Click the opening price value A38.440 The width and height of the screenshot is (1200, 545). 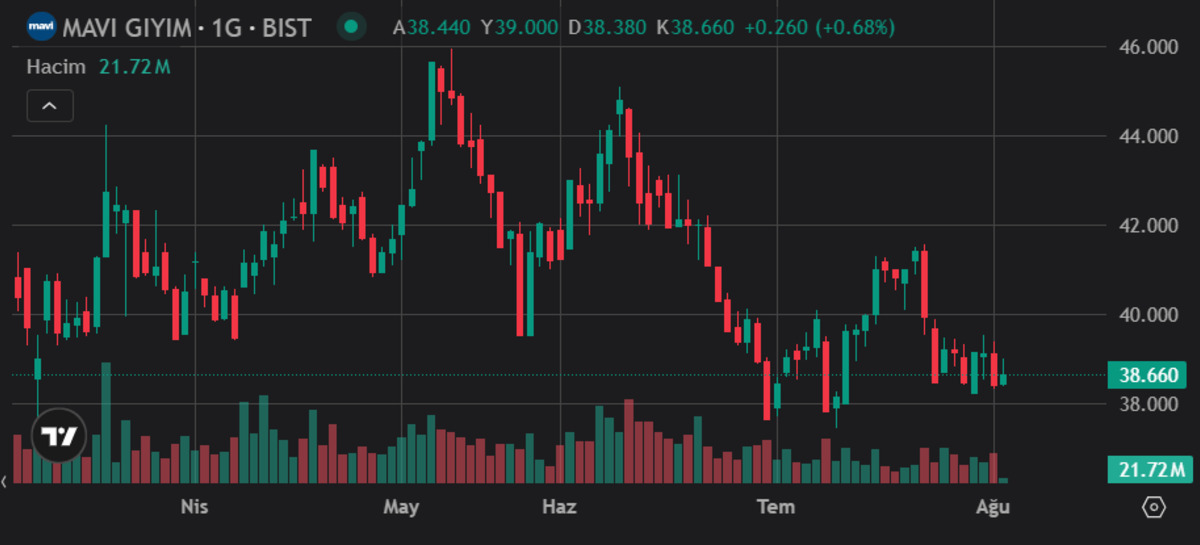pyautogui.click(x=431, y=27)
